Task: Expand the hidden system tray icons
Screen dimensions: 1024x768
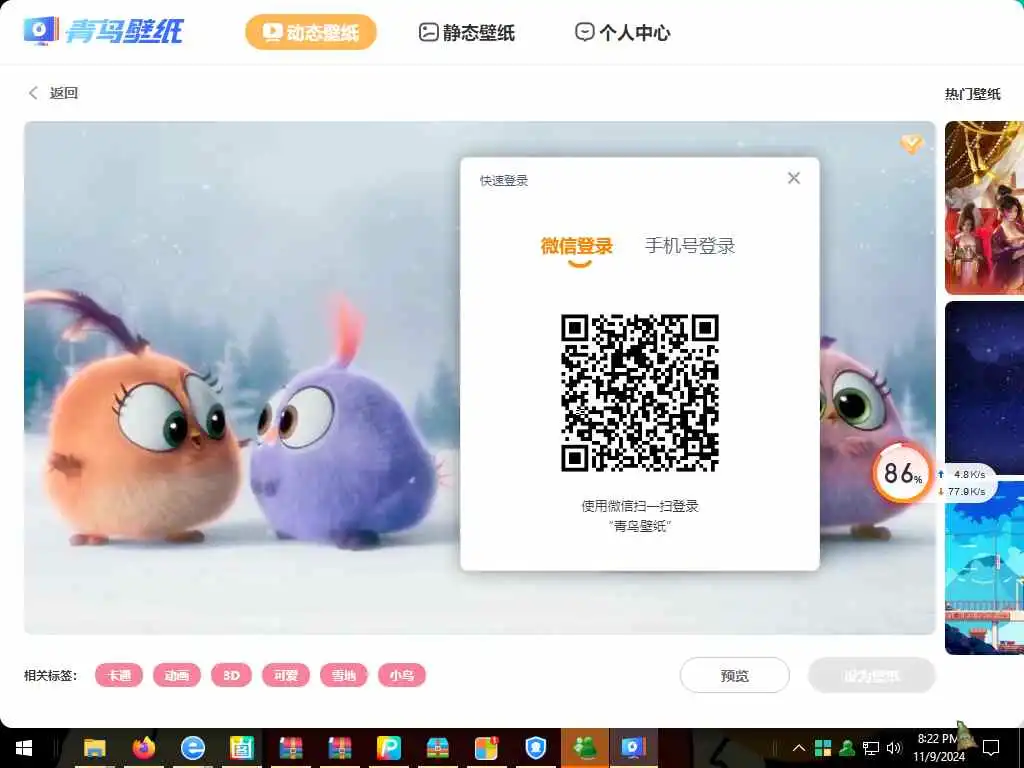Action: 799,748
